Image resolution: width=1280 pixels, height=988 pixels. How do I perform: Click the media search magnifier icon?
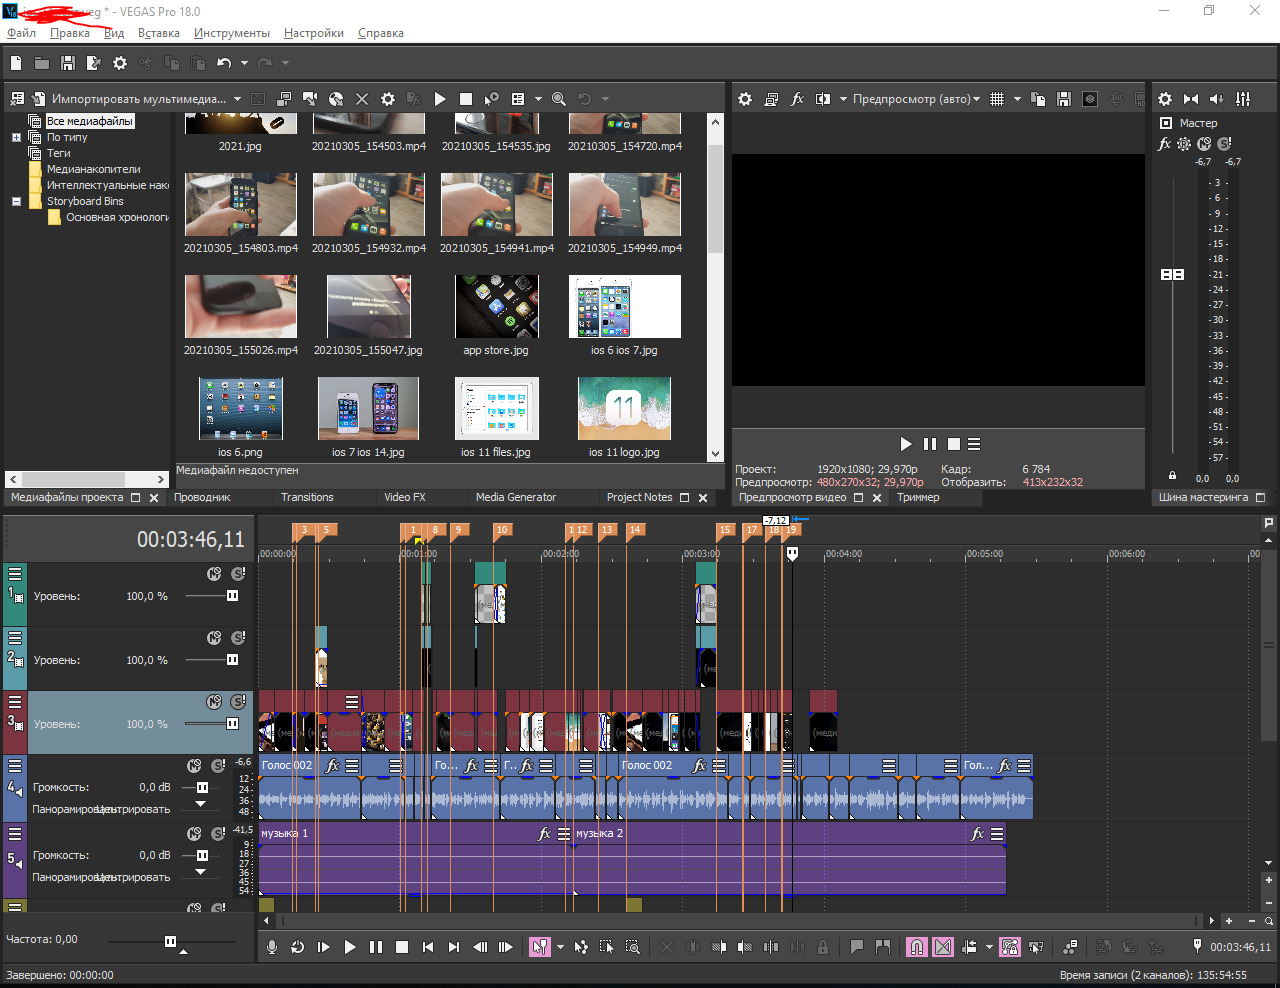coord(559,99)
